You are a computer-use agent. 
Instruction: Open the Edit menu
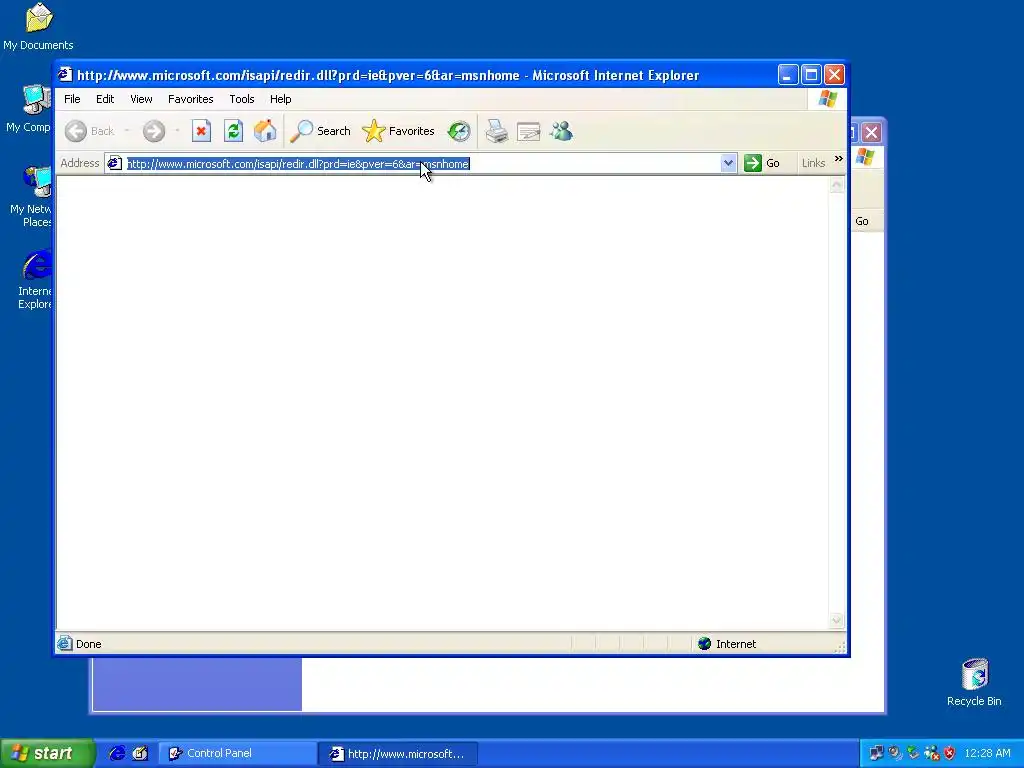click(105, 99)
